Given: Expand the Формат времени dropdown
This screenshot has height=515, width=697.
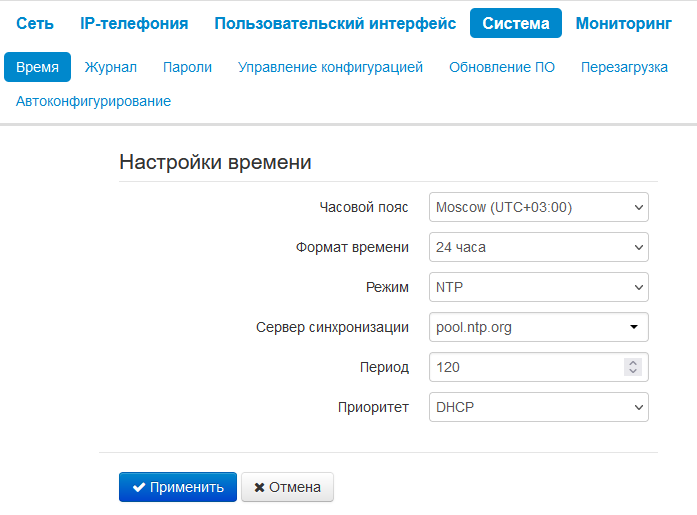Looking at the screenshot, I should [538, 247].
